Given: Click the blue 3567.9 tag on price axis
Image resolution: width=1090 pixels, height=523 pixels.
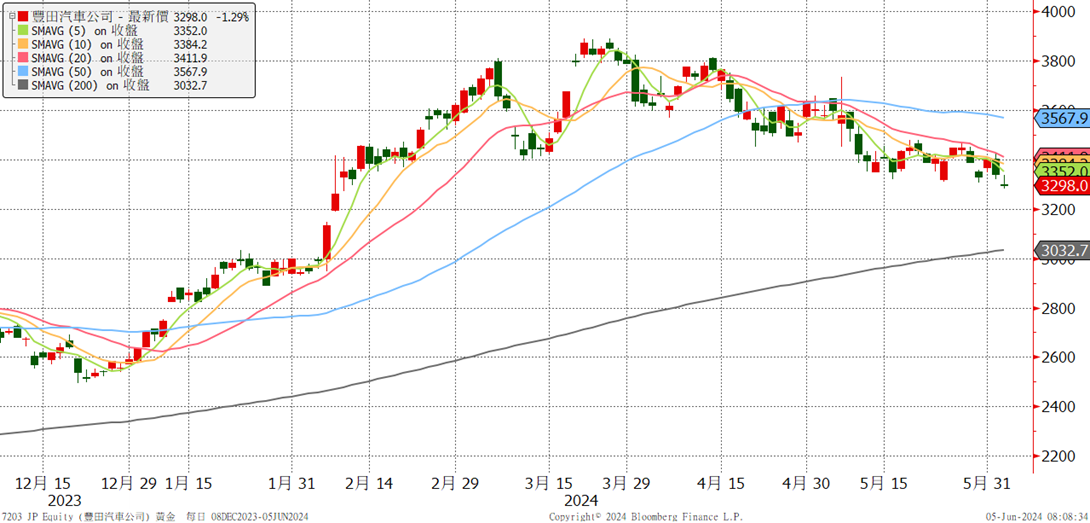Looking at the screenshot, I should click(1062, 119).
